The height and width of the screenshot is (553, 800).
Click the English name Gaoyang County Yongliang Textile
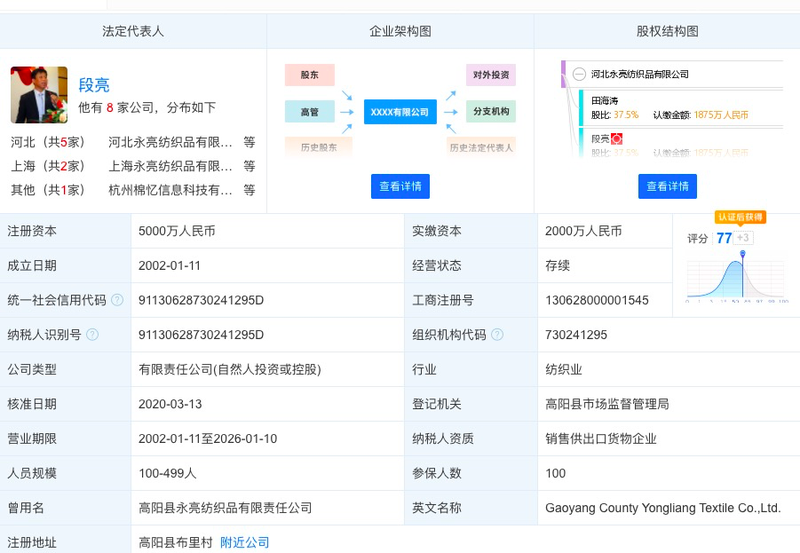pos(663,508)
